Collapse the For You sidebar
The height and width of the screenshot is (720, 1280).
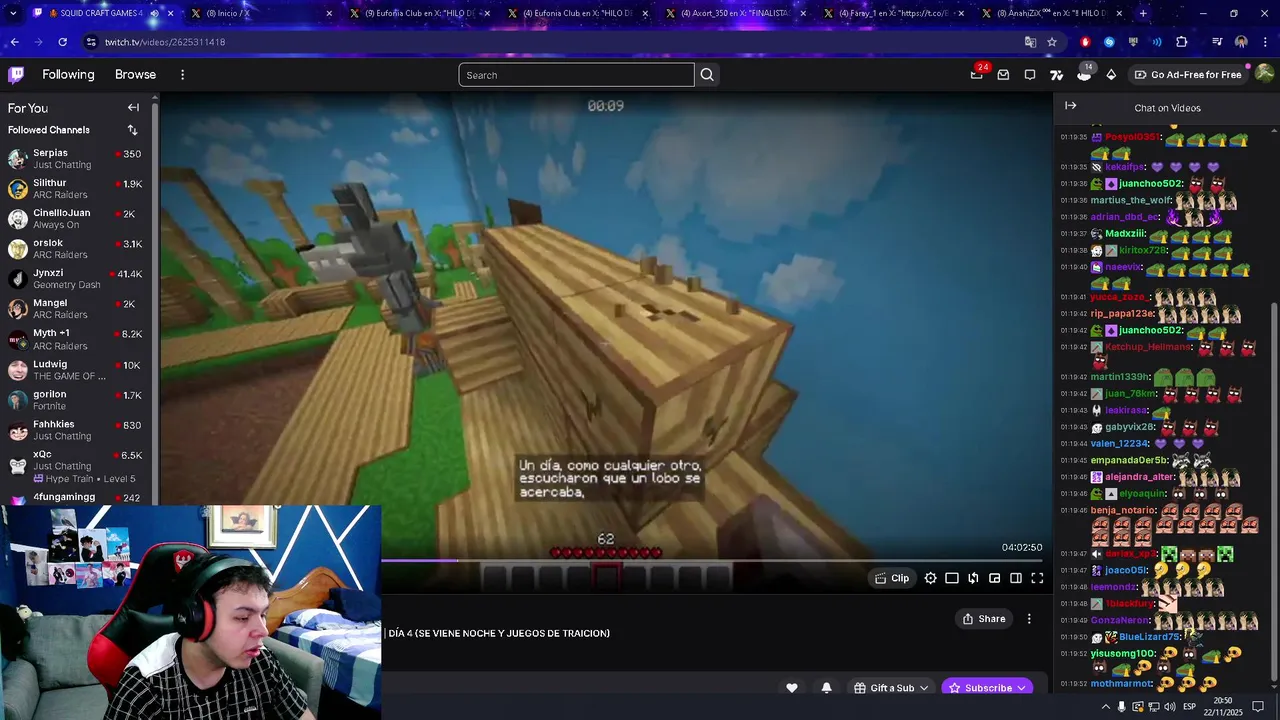coord(133,108)
